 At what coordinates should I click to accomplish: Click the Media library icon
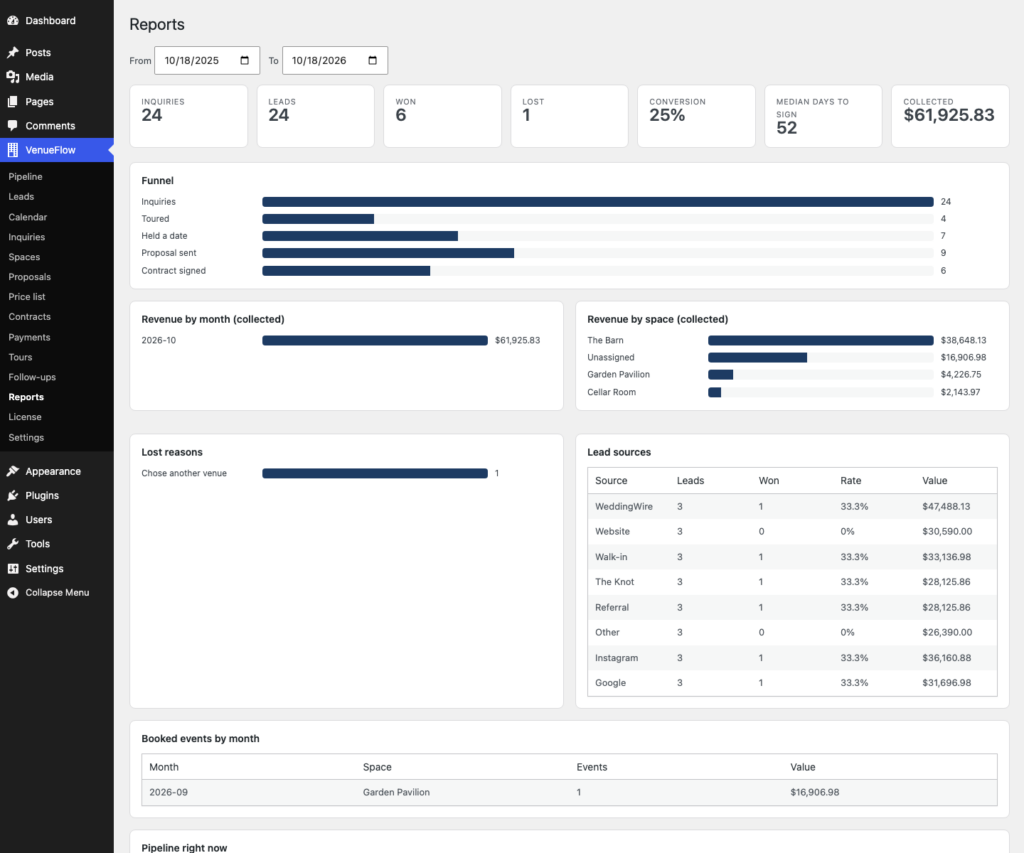[x=12, y=76]
